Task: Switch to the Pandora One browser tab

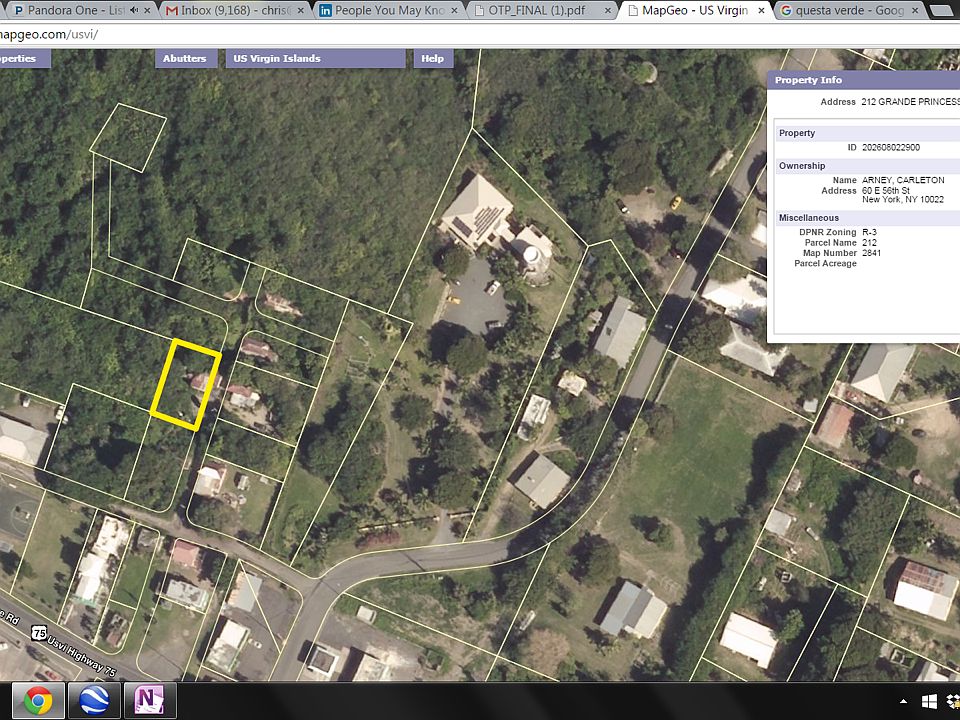Action: click(x=78, y=10)
